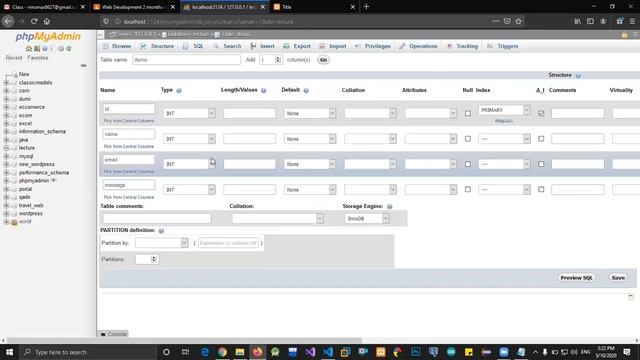Screen dimensions: 640x360
Task: Switch to the Browse tab
Action: [x=117, y=46]
